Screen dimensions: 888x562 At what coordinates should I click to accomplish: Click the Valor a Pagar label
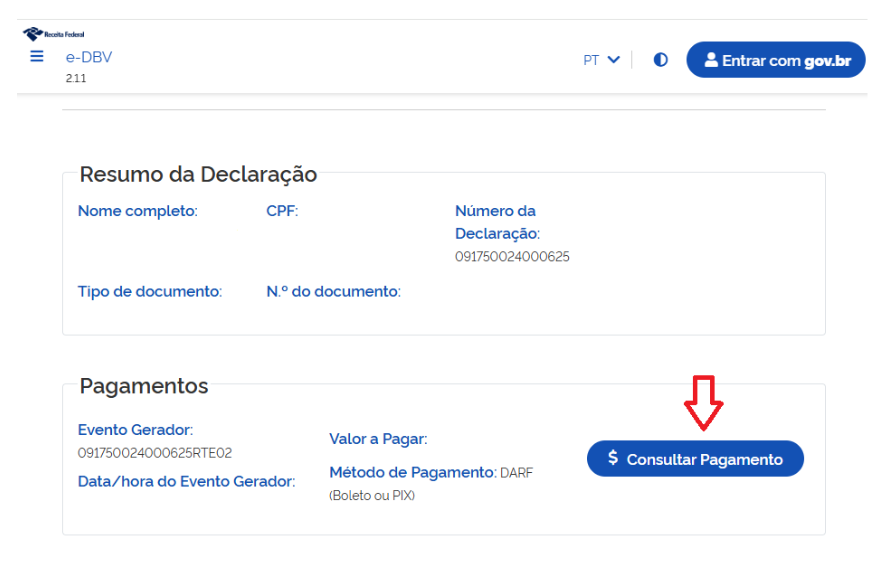pyautogui.click(x=378, y=439)
